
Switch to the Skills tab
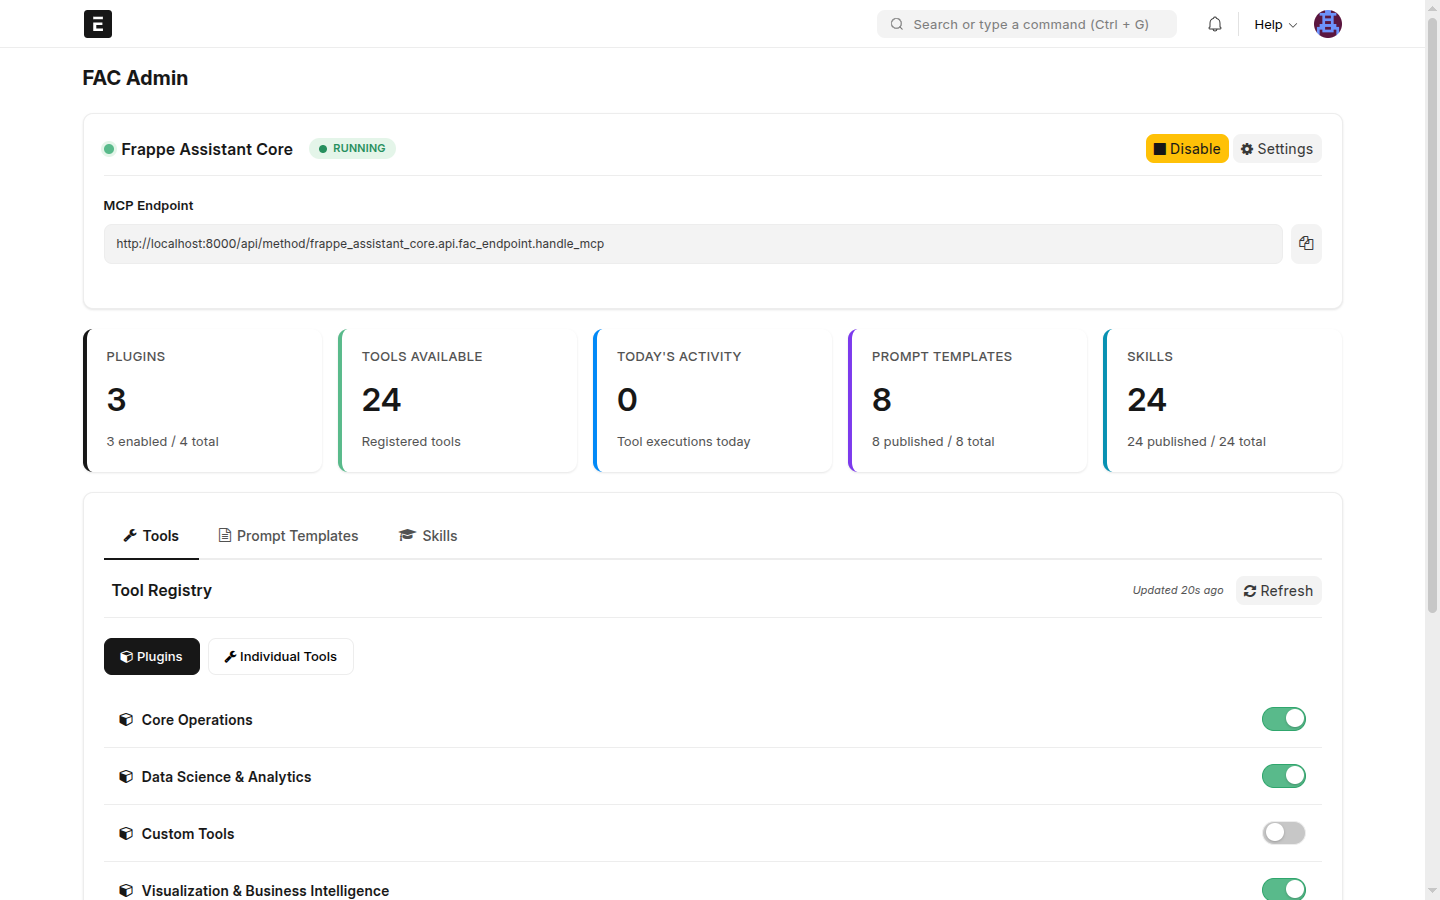click(x=428, y=536)
